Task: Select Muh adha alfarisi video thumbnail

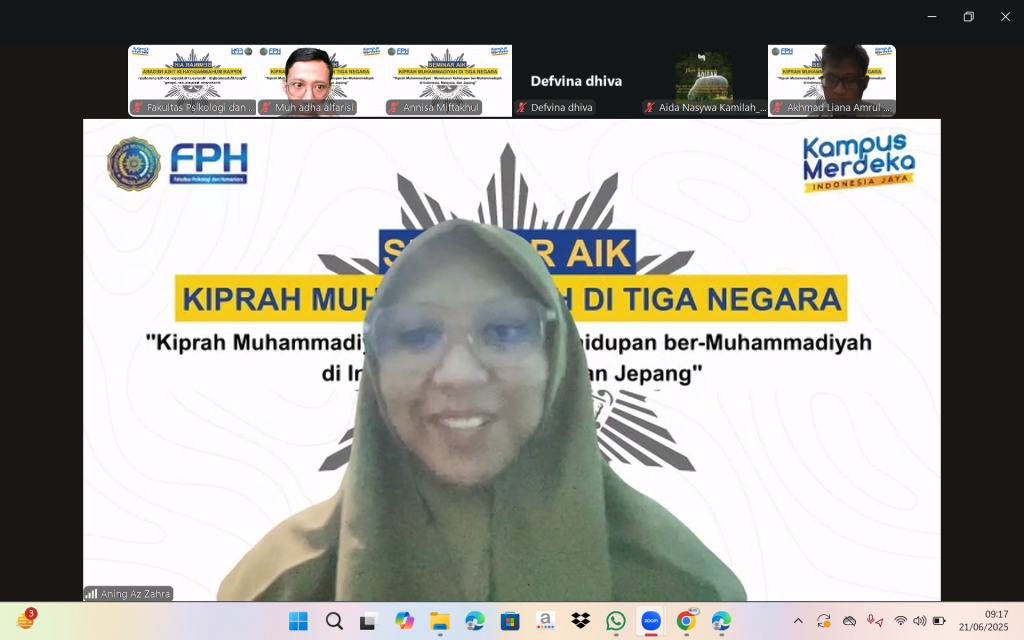Action: (x=320, y=80)
